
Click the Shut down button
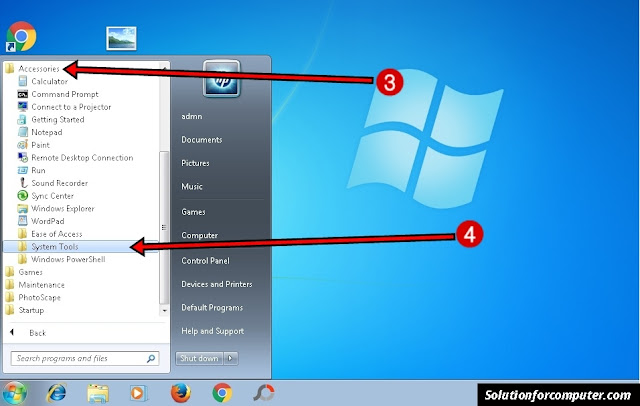199,358
